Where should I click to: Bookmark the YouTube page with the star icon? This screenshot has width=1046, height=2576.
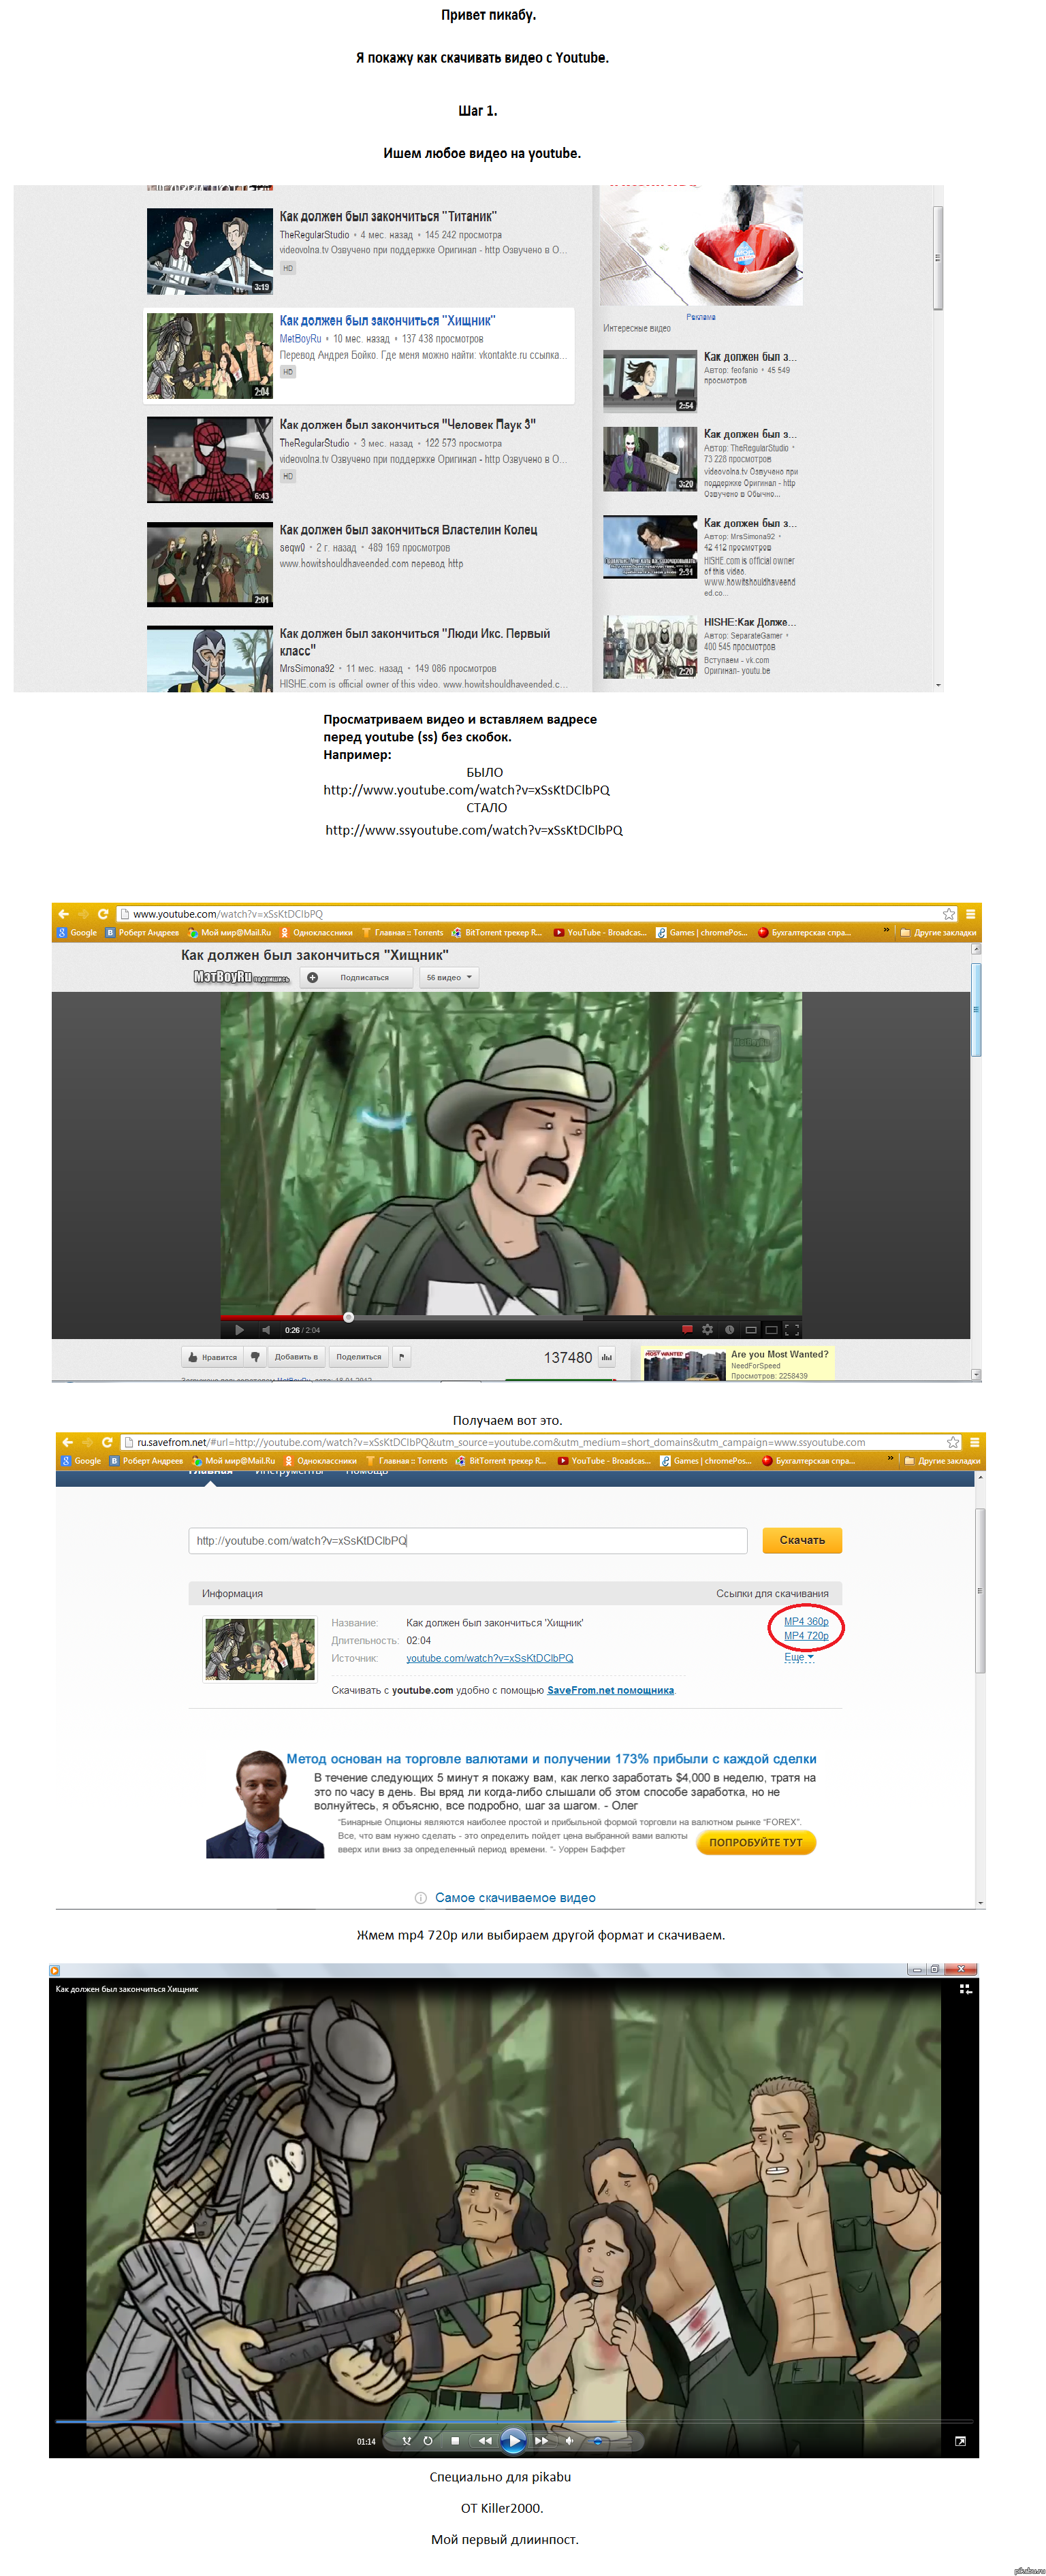(x=949, y=914)
